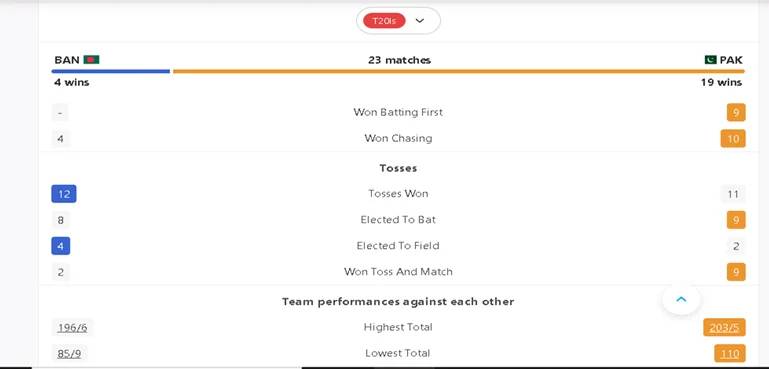Click the Team performances against each other heading
Viewport: 769px width, 369px height.
pyautogui.click(x=398, y=301)
